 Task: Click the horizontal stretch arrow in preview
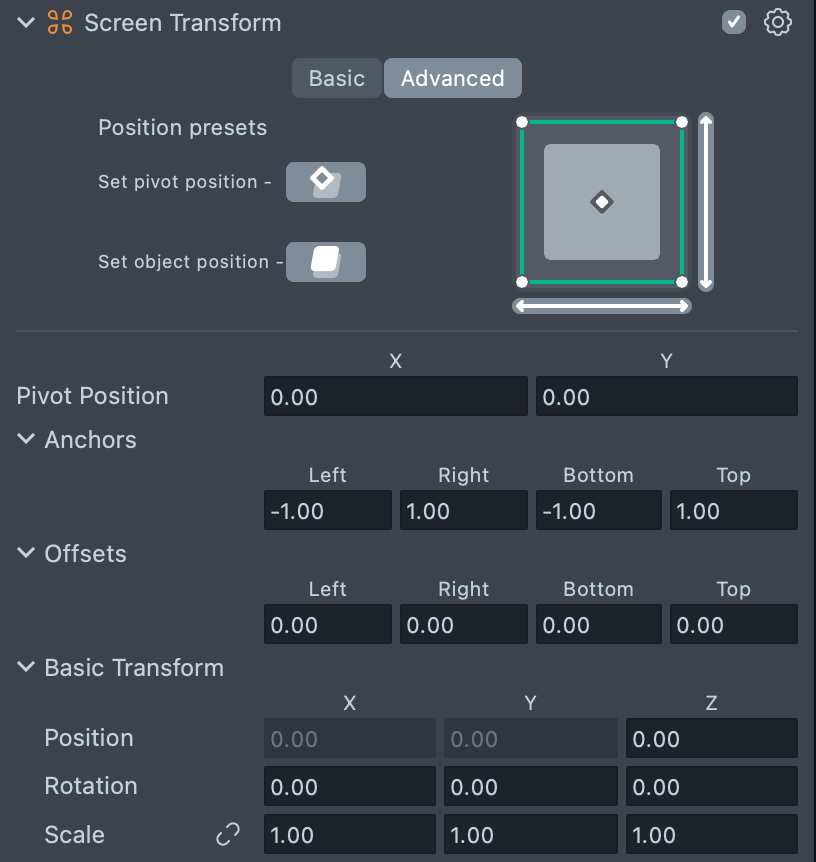(601, 305)
